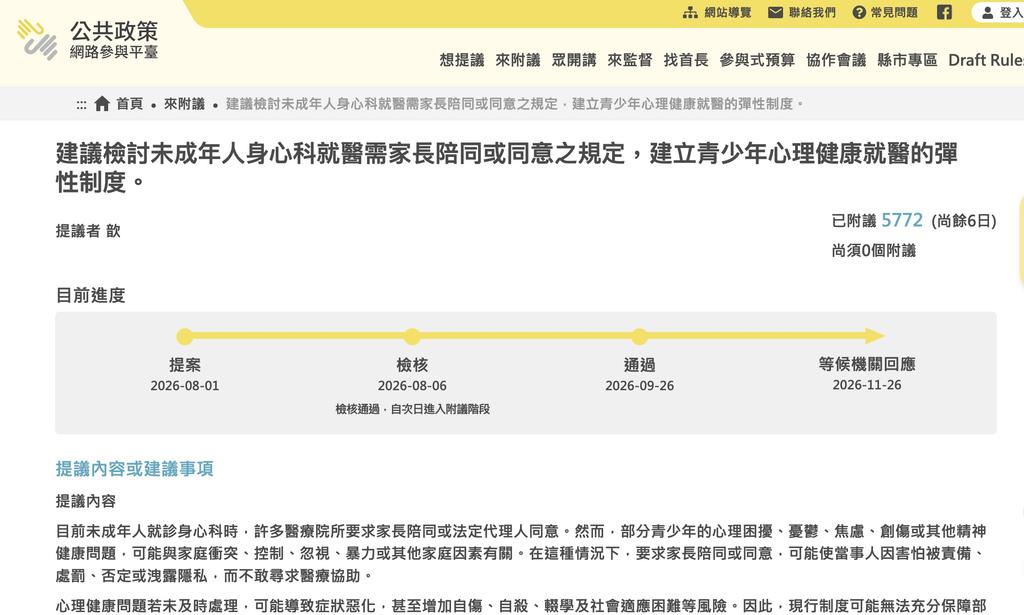Screen dimensions: 1024x615
Task: Open the 來附議 menu item
Action: point(518,60)
